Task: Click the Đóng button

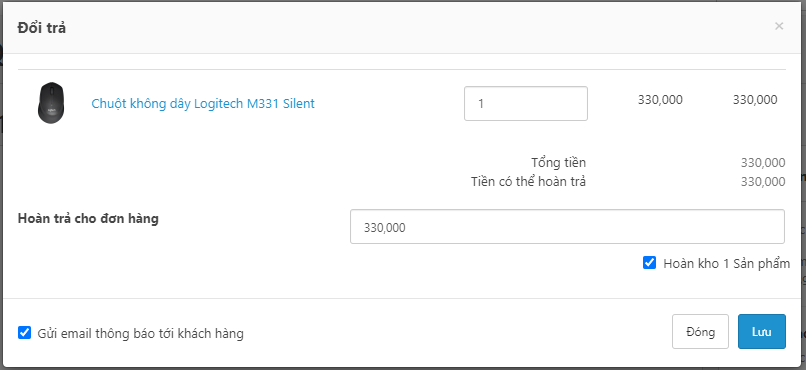Action: [x=700, y=331]
